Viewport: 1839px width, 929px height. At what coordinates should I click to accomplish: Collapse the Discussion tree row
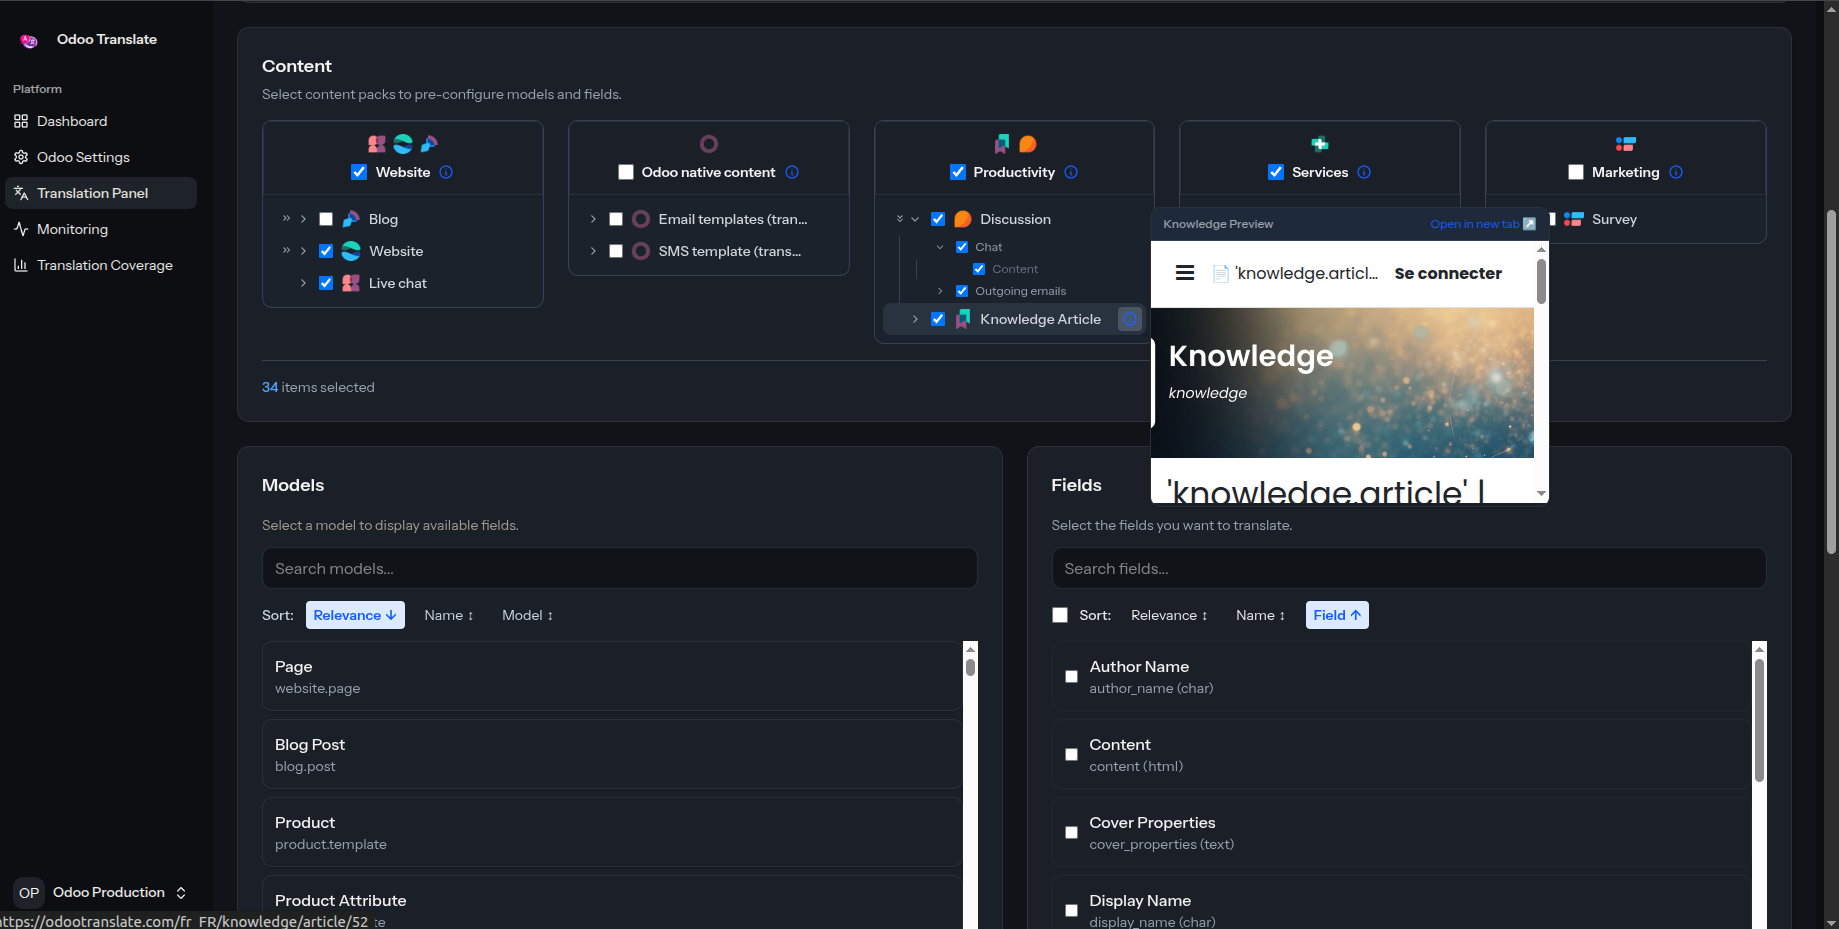tap(915, 219)
